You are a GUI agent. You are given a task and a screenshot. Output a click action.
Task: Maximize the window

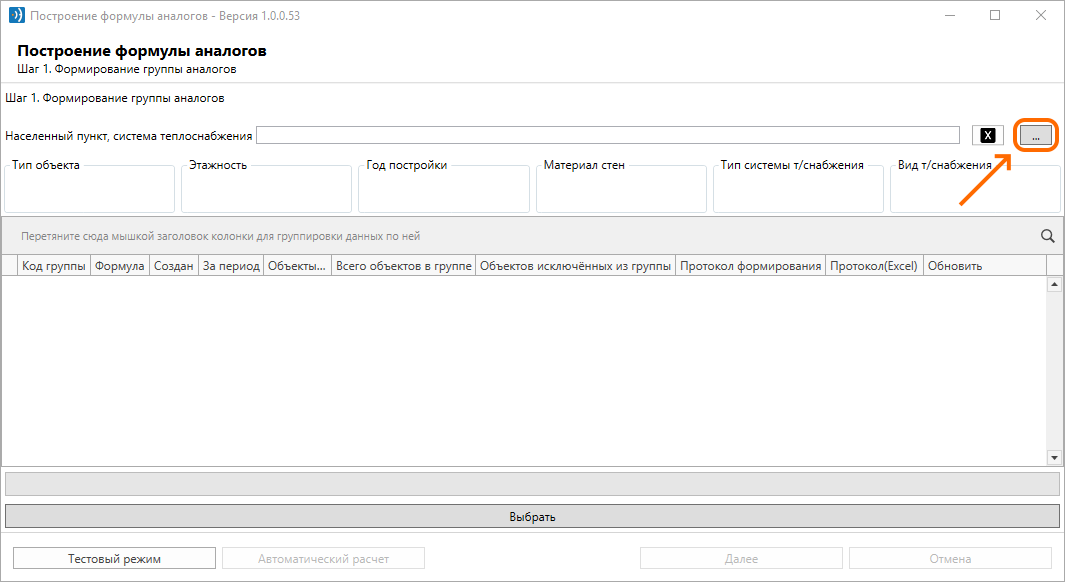[x=995, y=15]
